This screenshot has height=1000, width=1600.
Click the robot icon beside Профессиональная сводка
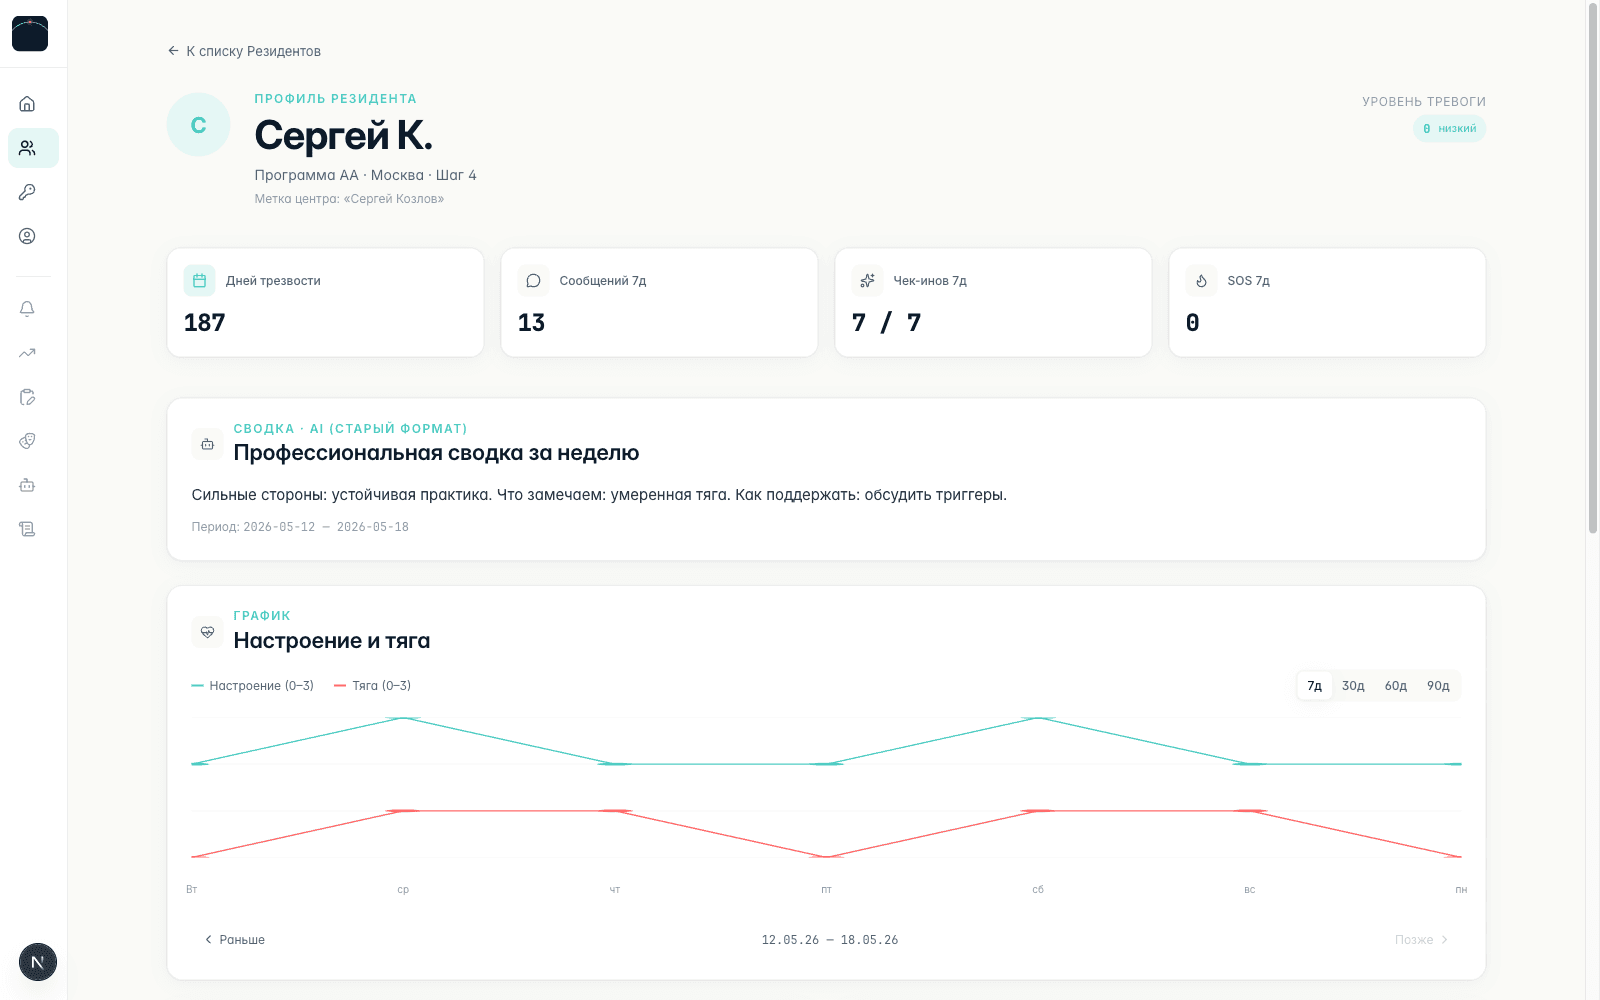207,444
